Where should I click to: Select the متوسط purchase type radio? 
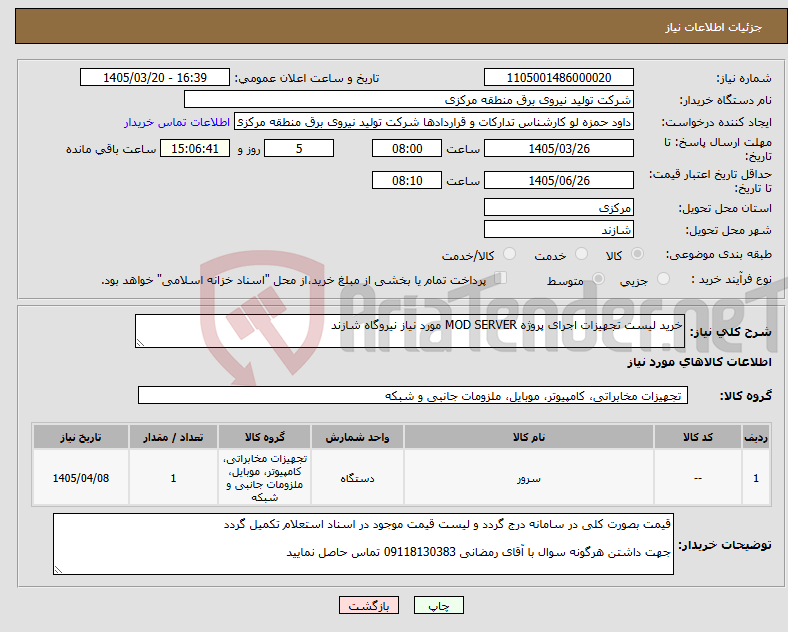[x=598, y=279]
